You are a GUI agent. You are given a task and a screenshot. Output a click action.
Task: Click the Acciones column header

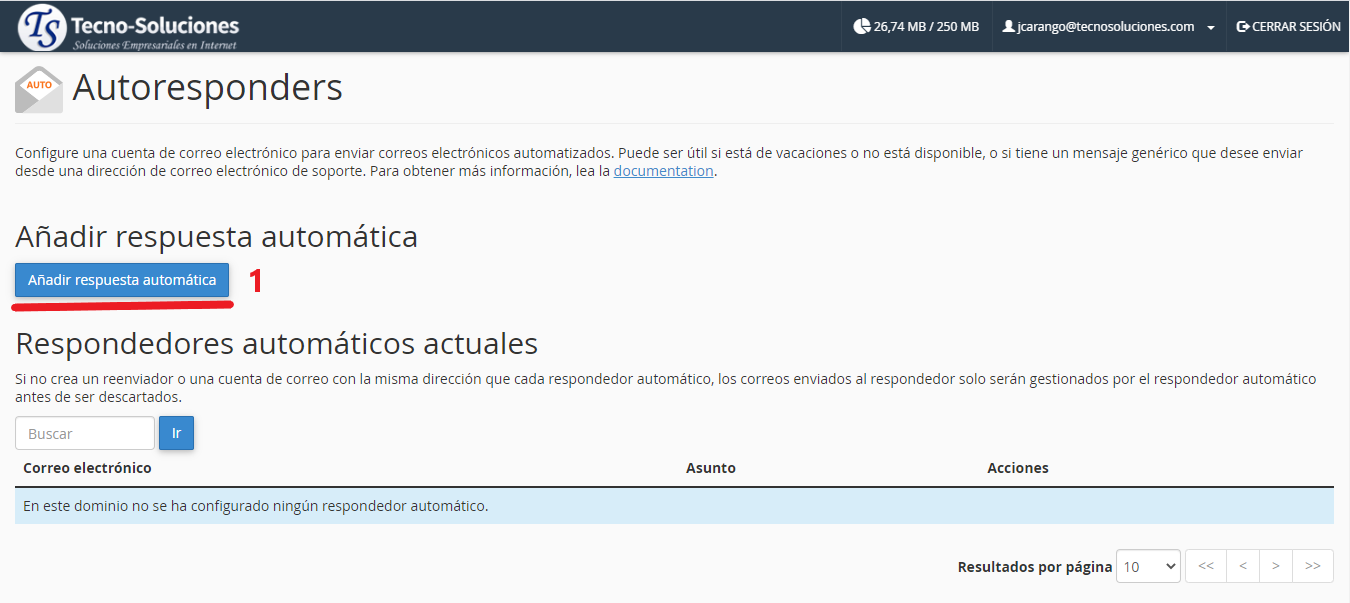tap(1017, 468)
